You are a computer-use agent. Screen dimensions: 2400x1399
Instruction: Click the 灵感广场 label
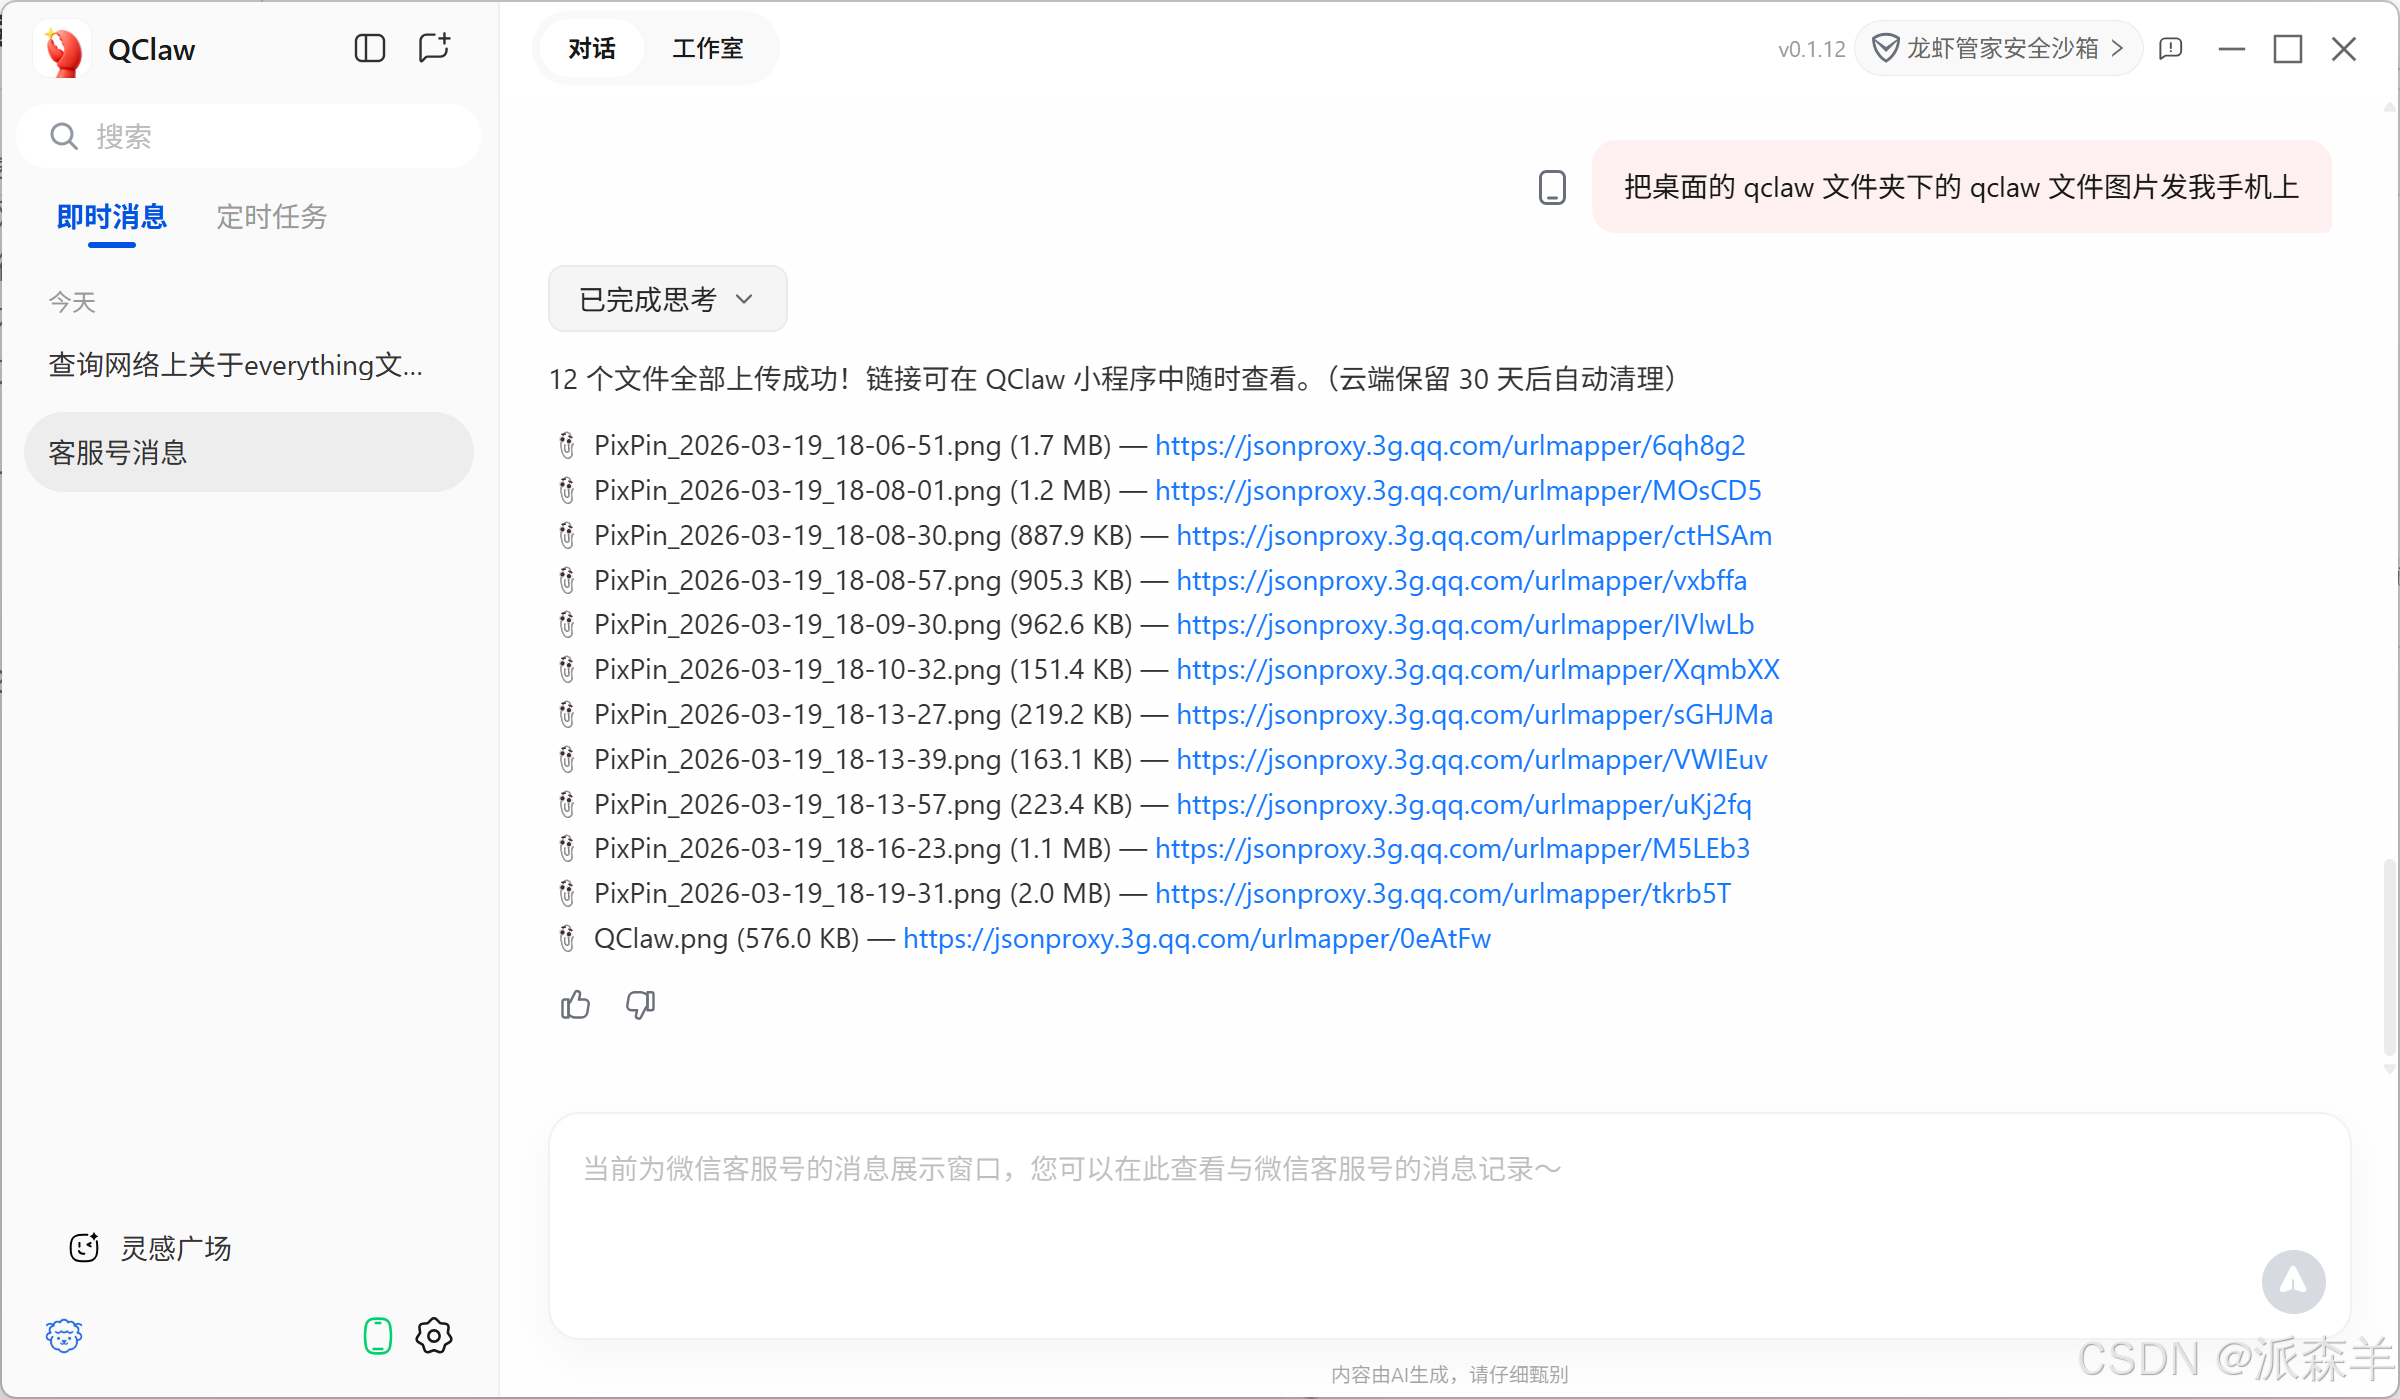[x=176, y=1247]
